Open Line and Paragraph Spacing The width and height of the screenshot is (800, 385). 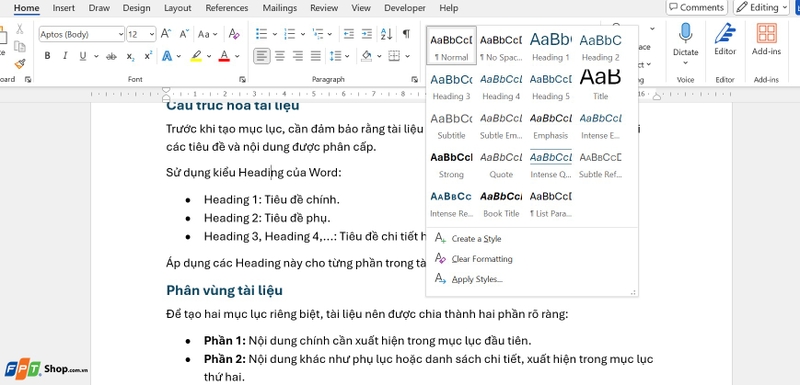[x=335, y=56]
